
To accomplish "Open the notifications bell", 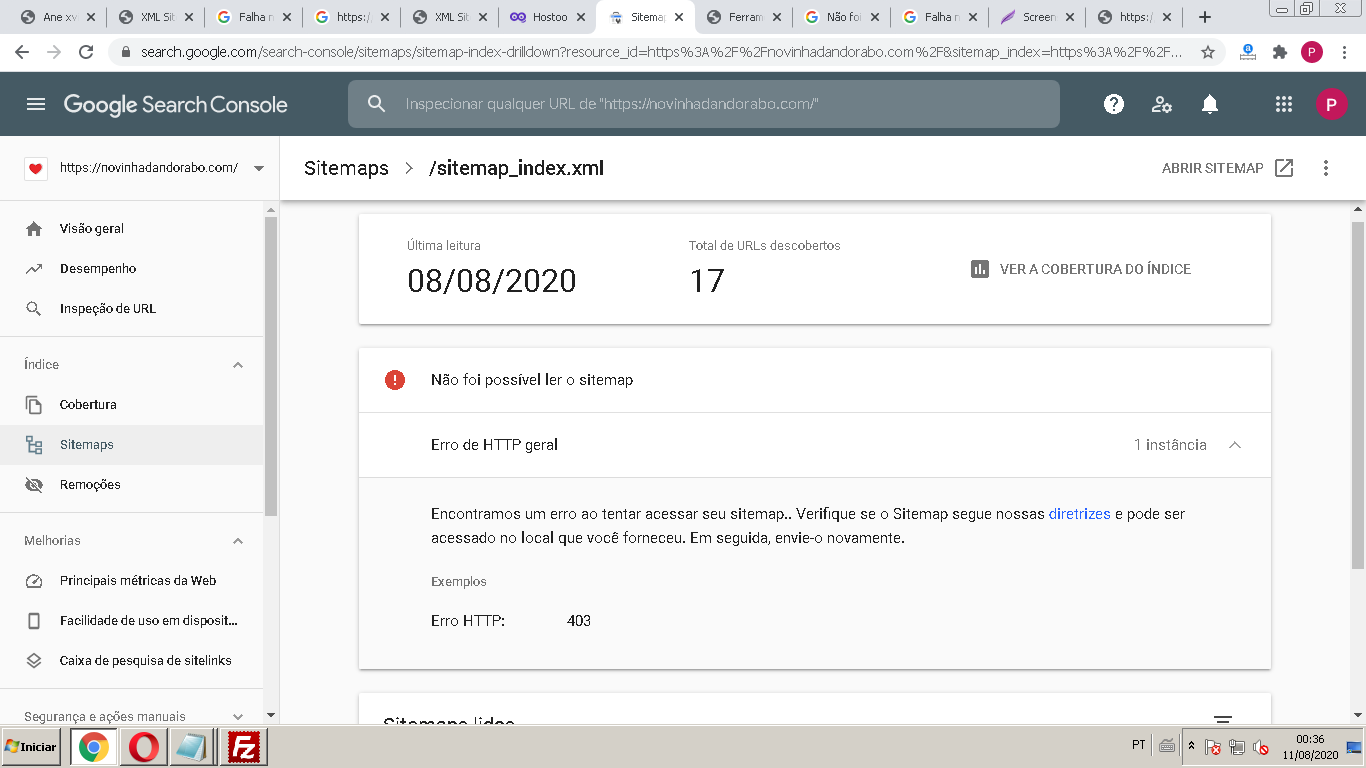I will point(1210,104).
